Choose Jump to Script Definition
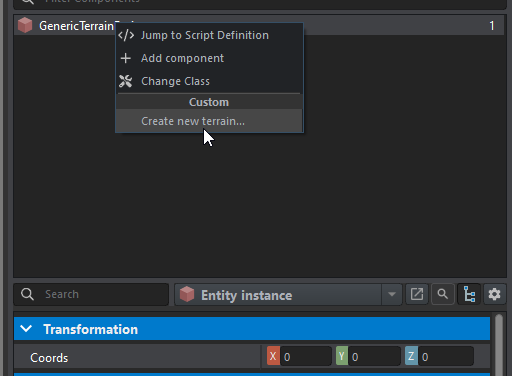This screenshot has height=376, width=512. 209,35
